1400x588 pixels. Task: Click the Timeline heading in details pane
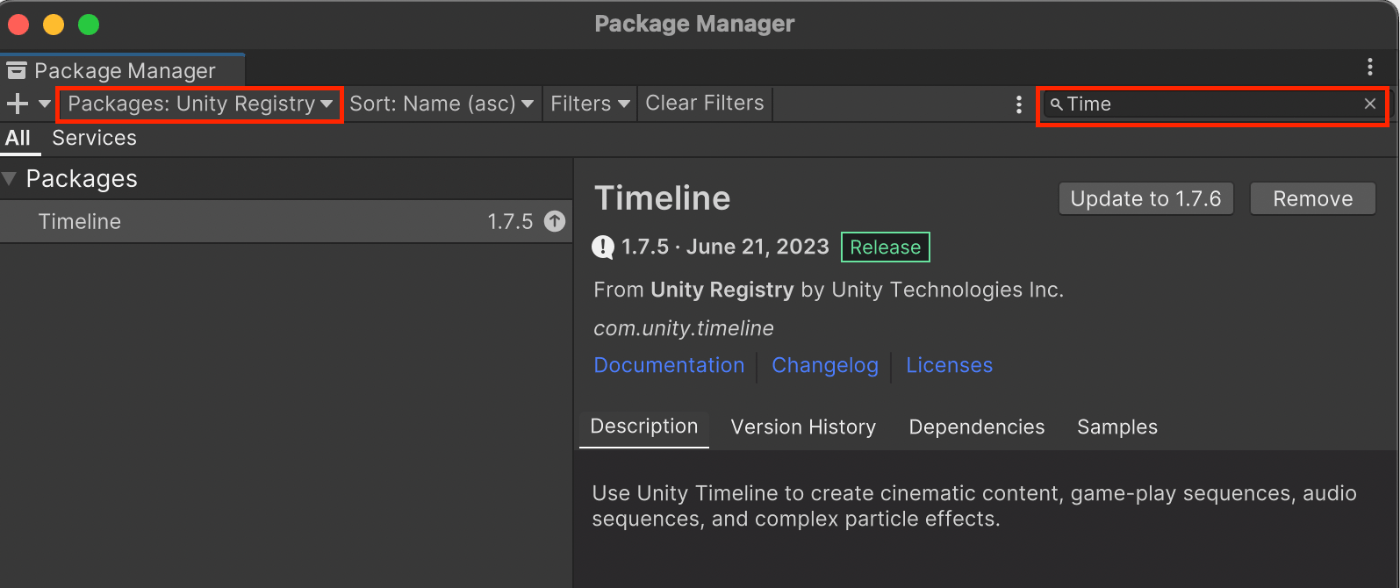point(662,198)
